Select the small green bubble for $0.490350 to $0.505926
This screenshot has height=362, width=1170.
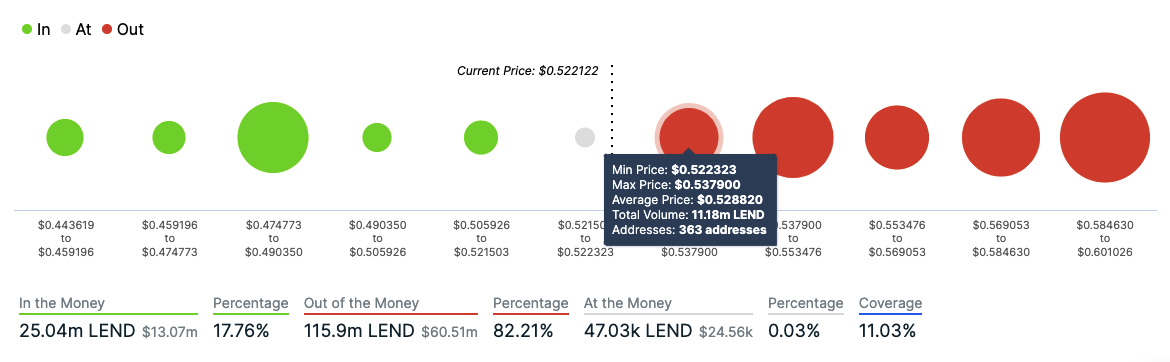point(377,137)
